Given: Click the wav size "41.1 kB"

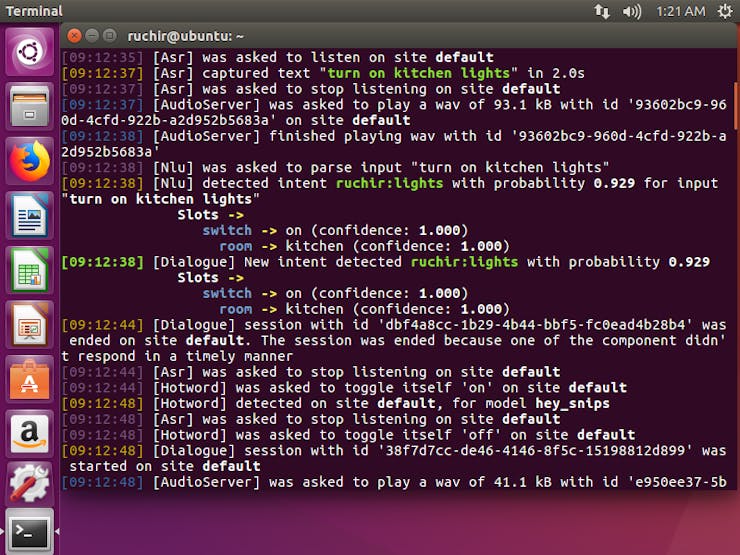Looking at the screenshot, I should 523,482.
